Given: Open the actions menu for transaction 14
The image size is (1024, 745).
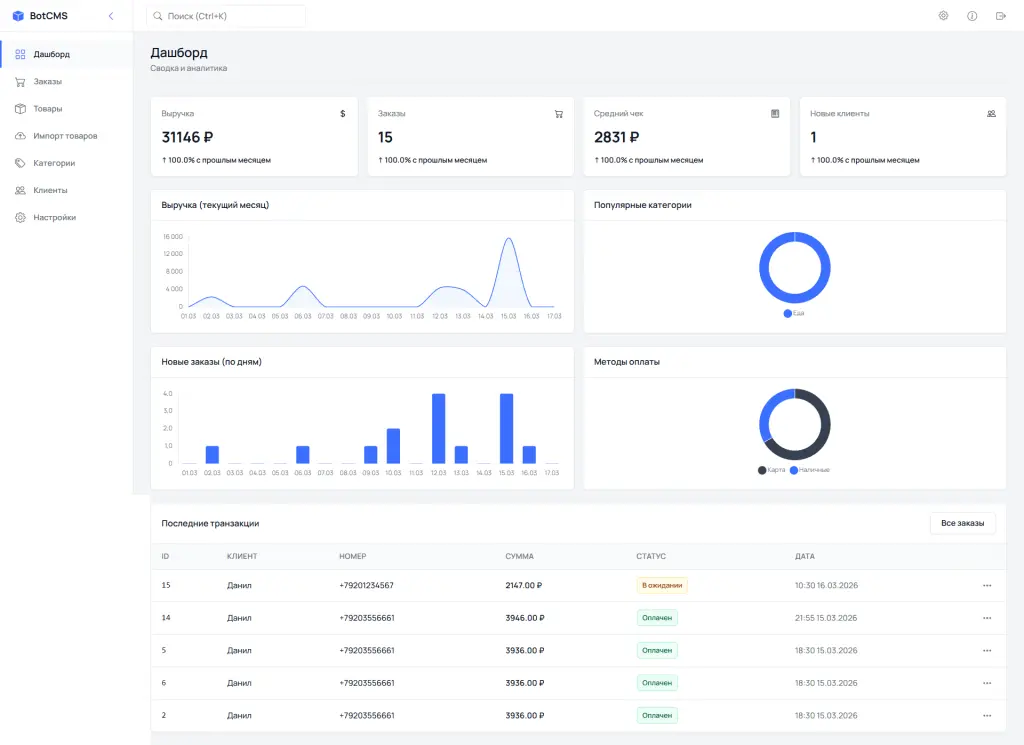Looking at the screenshot, I should [987, 618].
